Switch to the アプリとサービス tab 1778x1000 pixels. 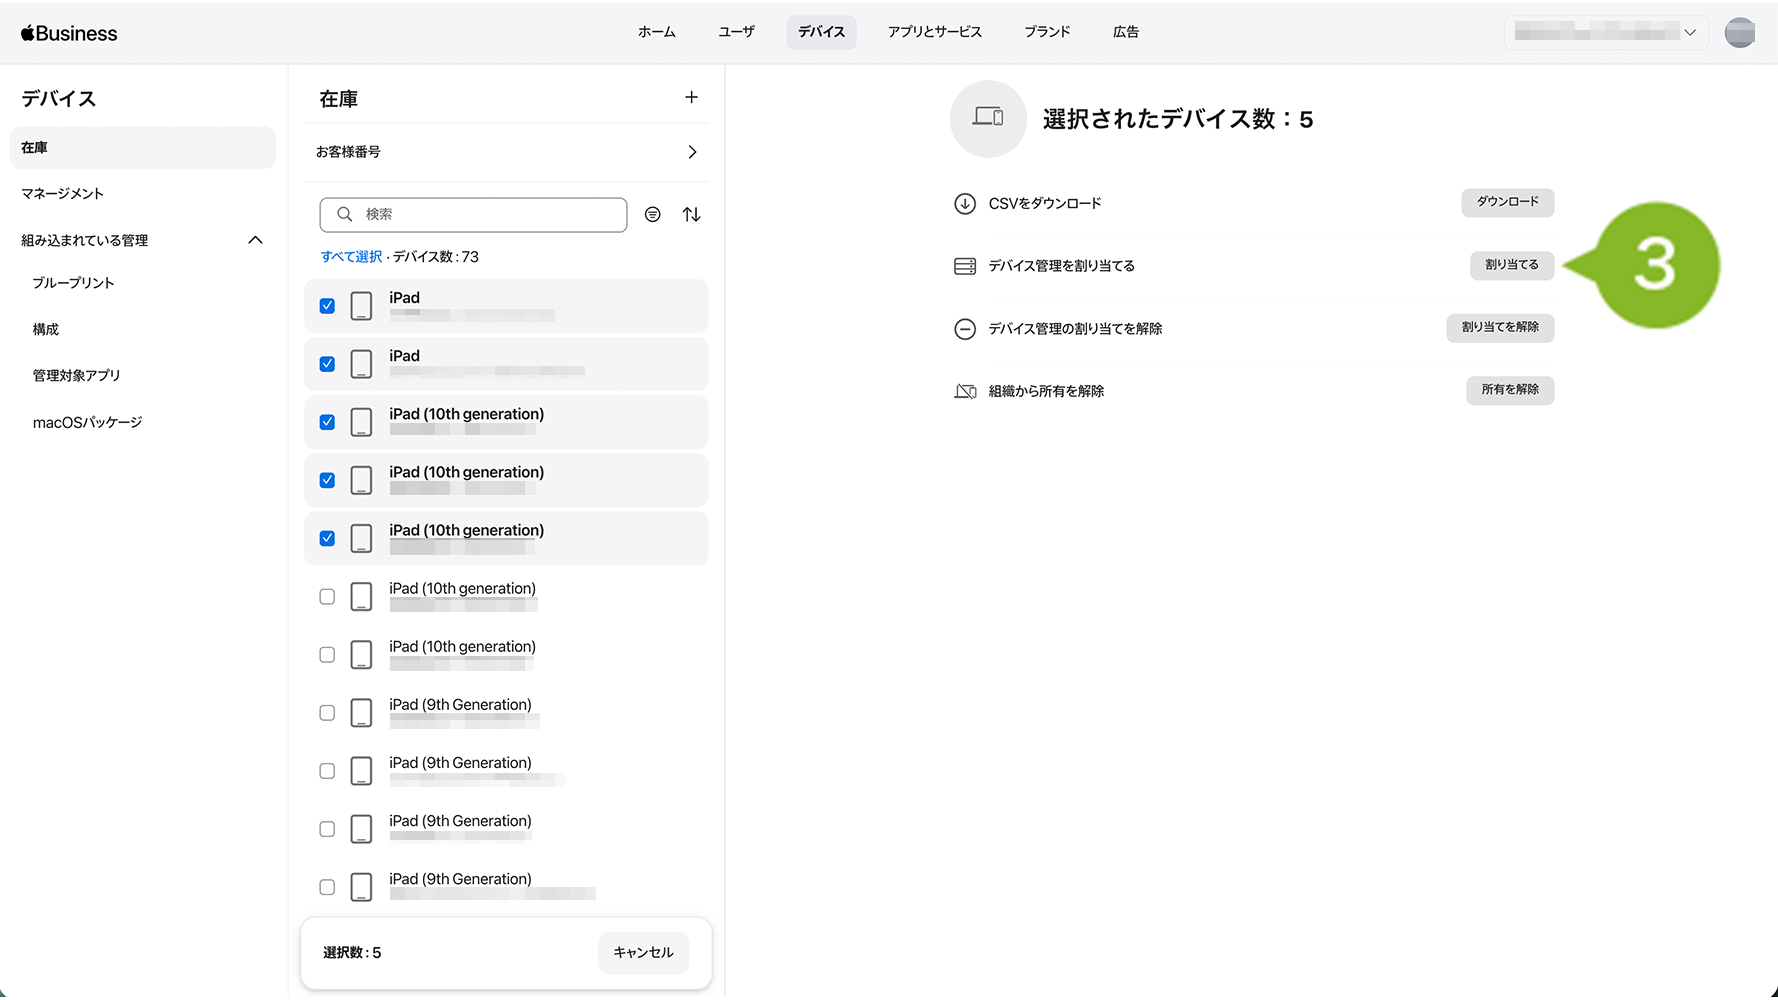[x=934, y=32]
